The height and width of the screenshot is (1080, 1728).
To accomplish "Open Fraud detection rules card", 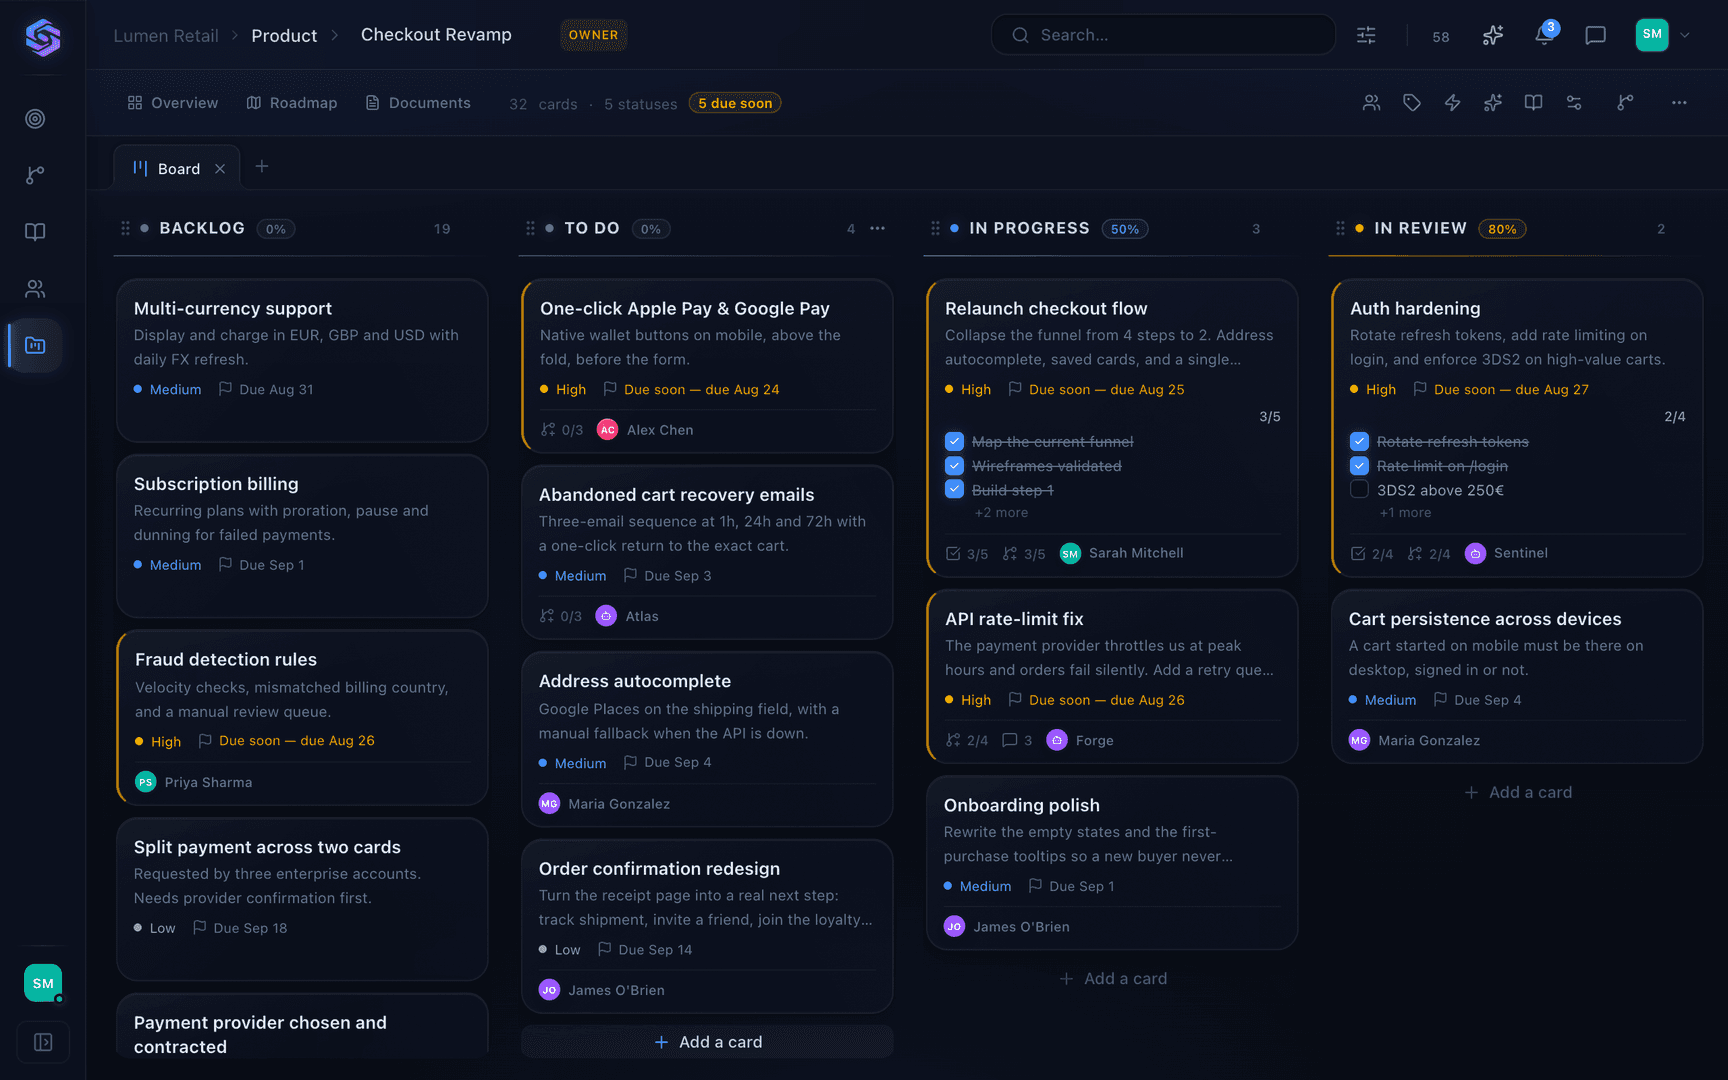I will click(303, 718).
